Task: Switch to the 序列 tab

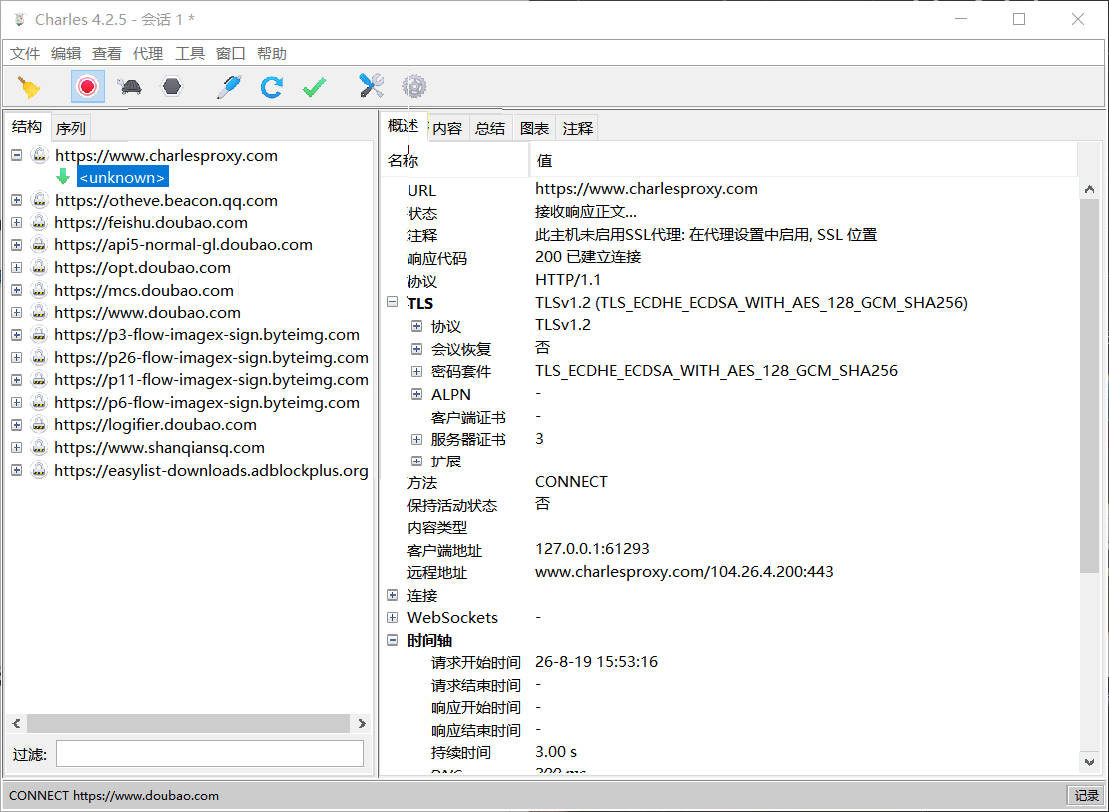Action: pos(71,128)
